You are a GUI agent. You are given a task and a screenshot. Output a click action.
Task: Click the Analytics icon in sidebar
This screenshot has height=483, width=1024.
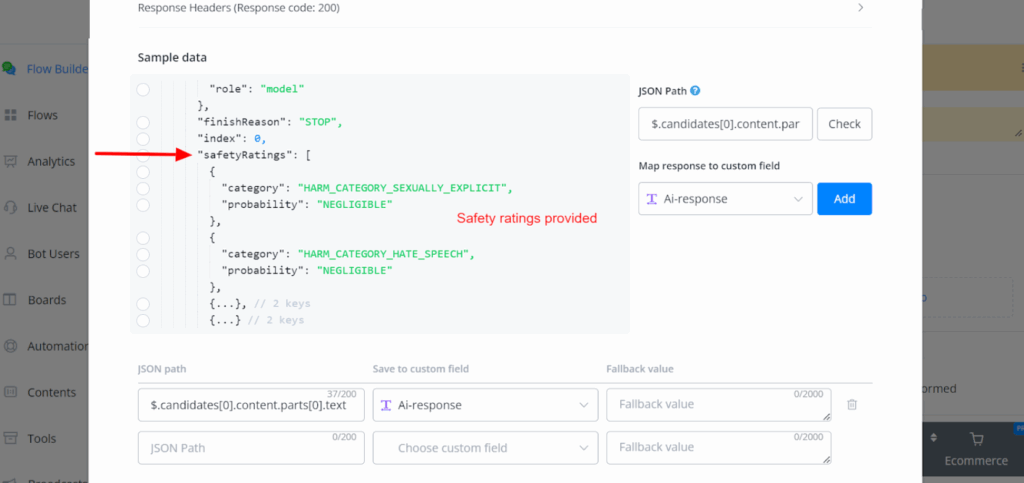[10, 161]
